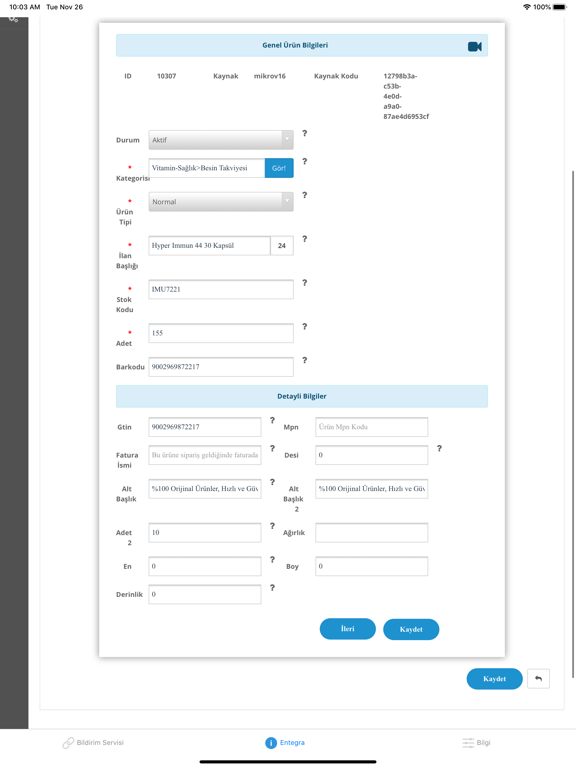Click the Kaydet button beside the undo arrow
576x768 pixels.
(495, 679)
